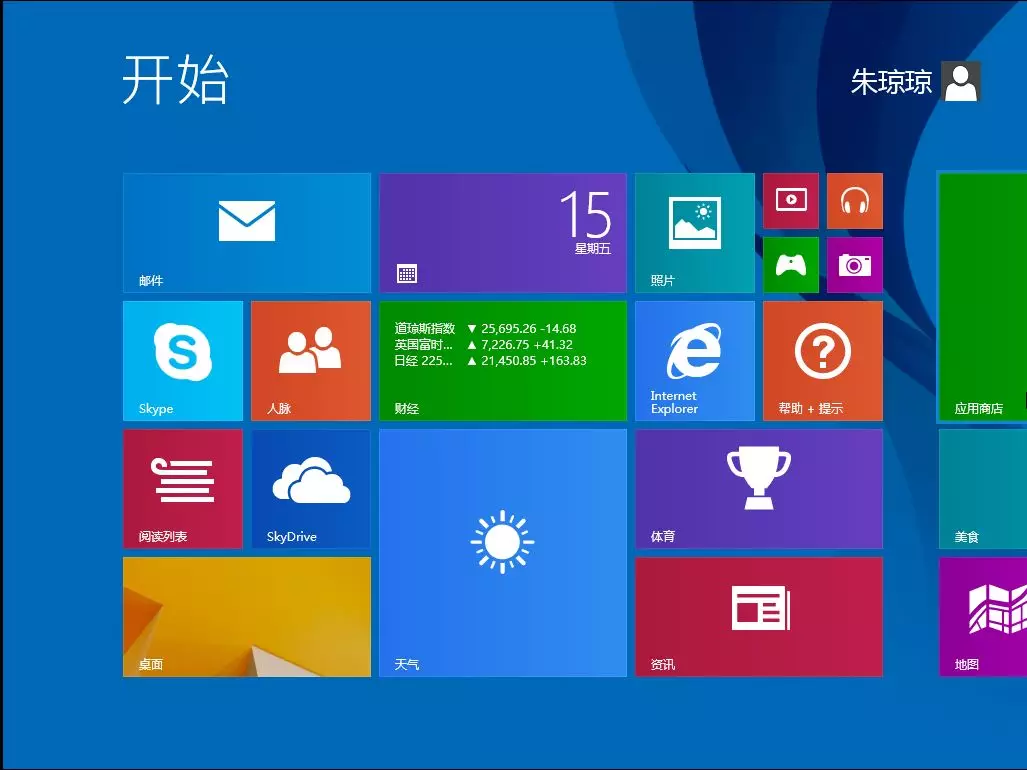Viewport: 1027px width, 770px height.
Task: Click the 开始 Start heading
Action: tap(176, 79)
